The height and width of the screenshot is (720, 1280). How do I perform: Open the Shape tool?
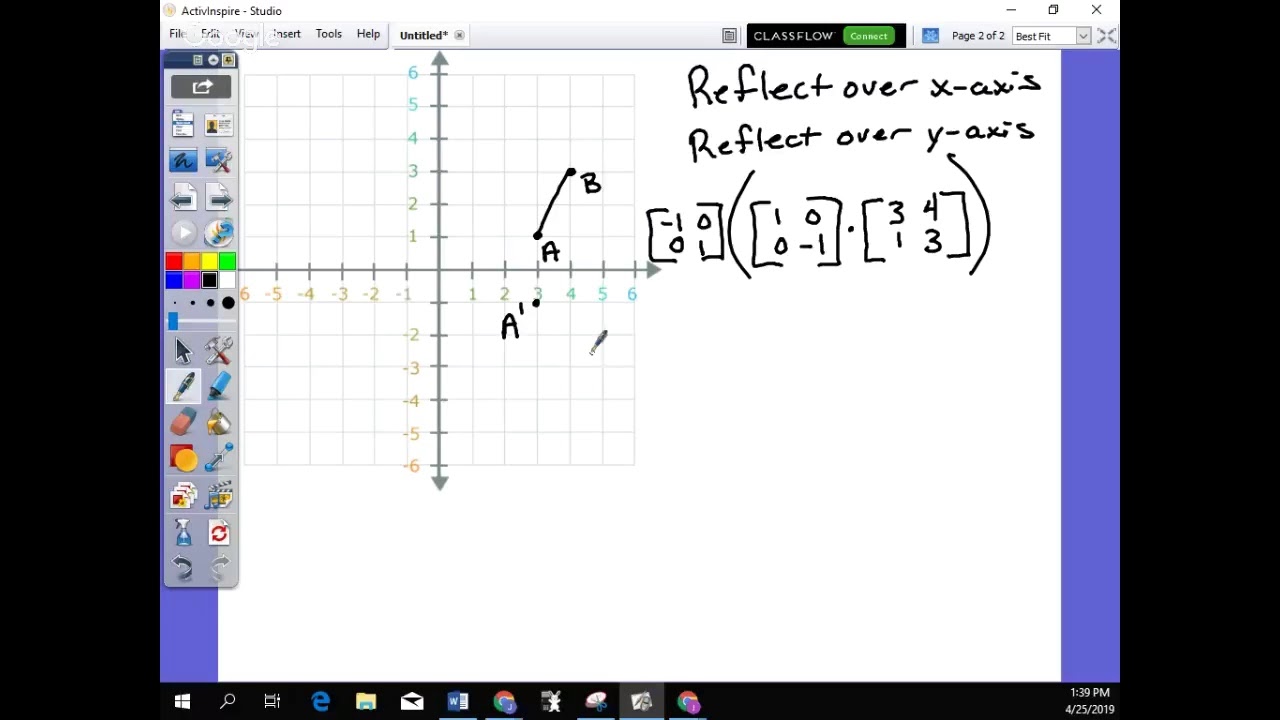pyautogui.click(x=183, y=459)
